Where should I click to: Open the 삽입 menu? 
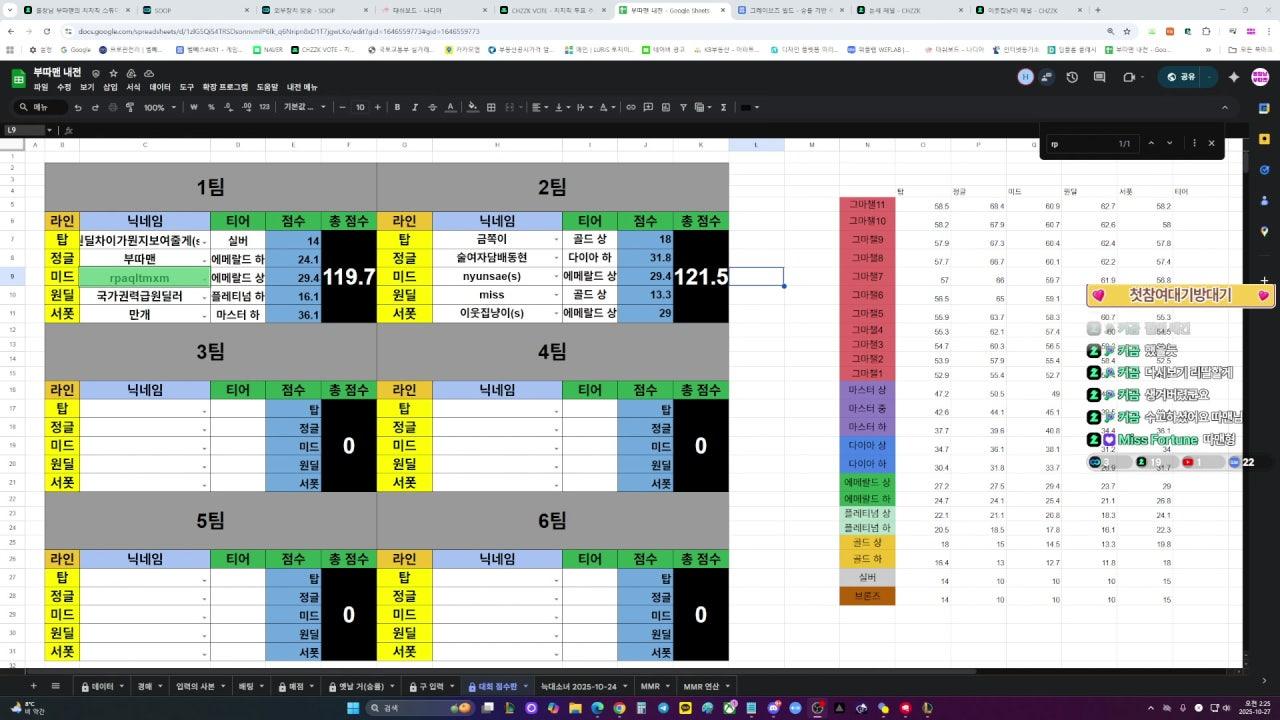[110, 87]
